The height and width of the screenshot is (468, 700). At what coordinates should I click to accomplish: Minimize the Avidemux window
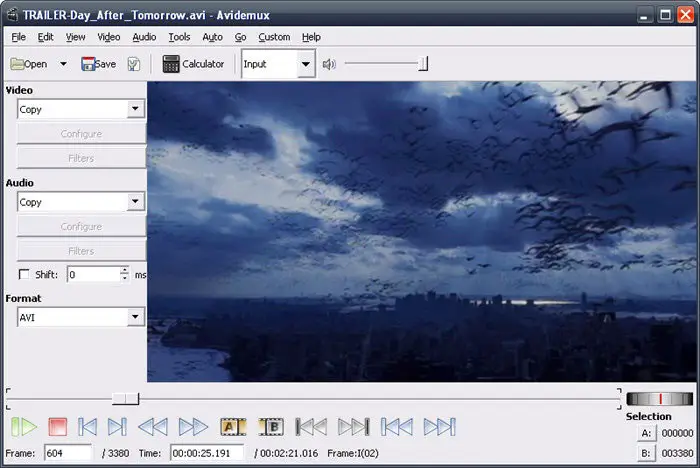point(643,15)
